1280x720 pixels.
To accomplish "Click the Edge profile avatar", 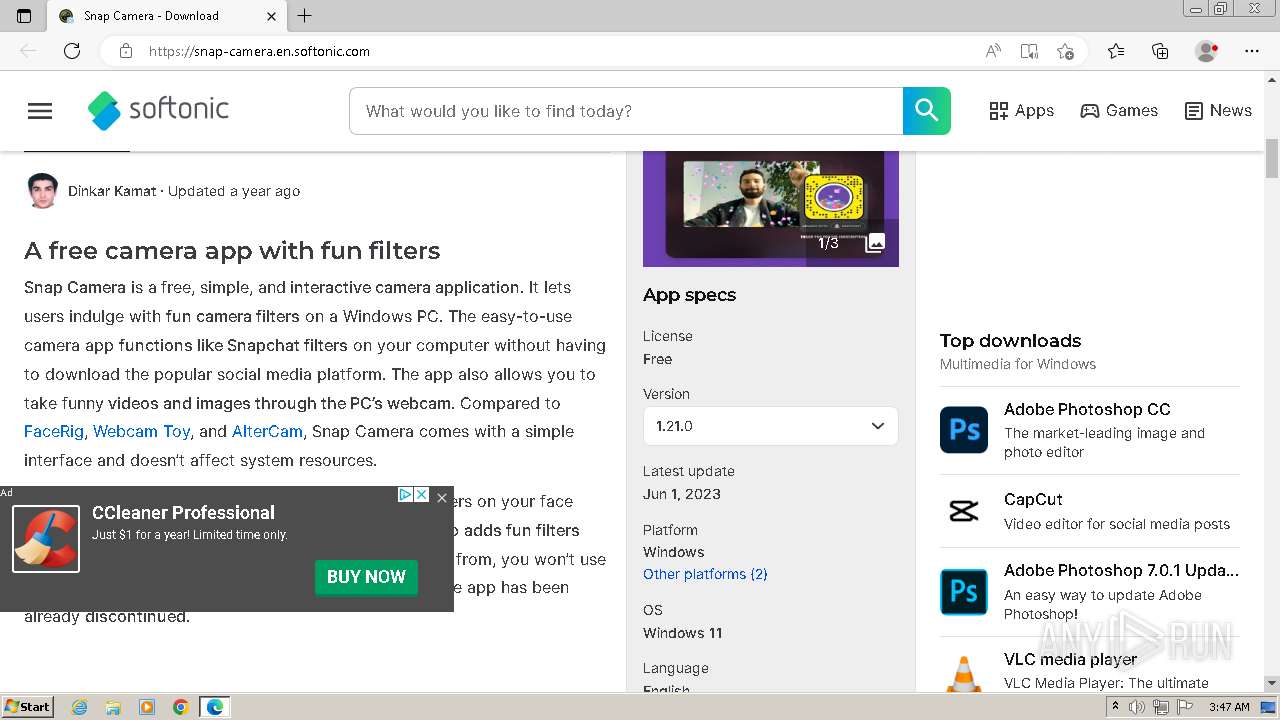I will pos(1207,51).
